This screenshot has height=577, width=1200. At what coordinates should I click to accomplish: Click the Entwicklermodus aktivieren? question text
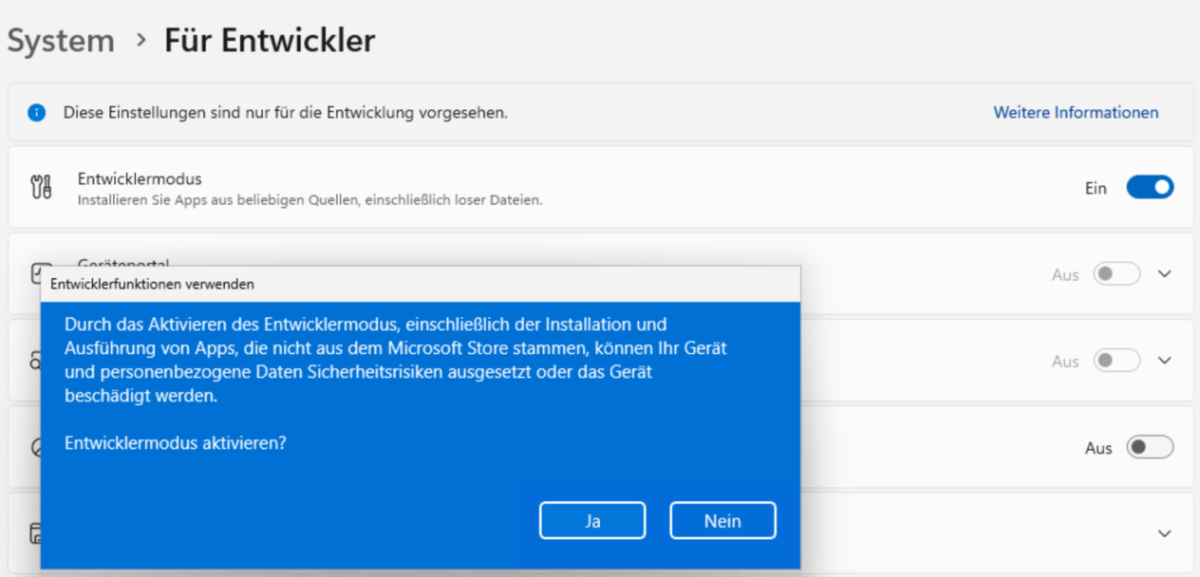pyautogui.click(x=175, y=442)
